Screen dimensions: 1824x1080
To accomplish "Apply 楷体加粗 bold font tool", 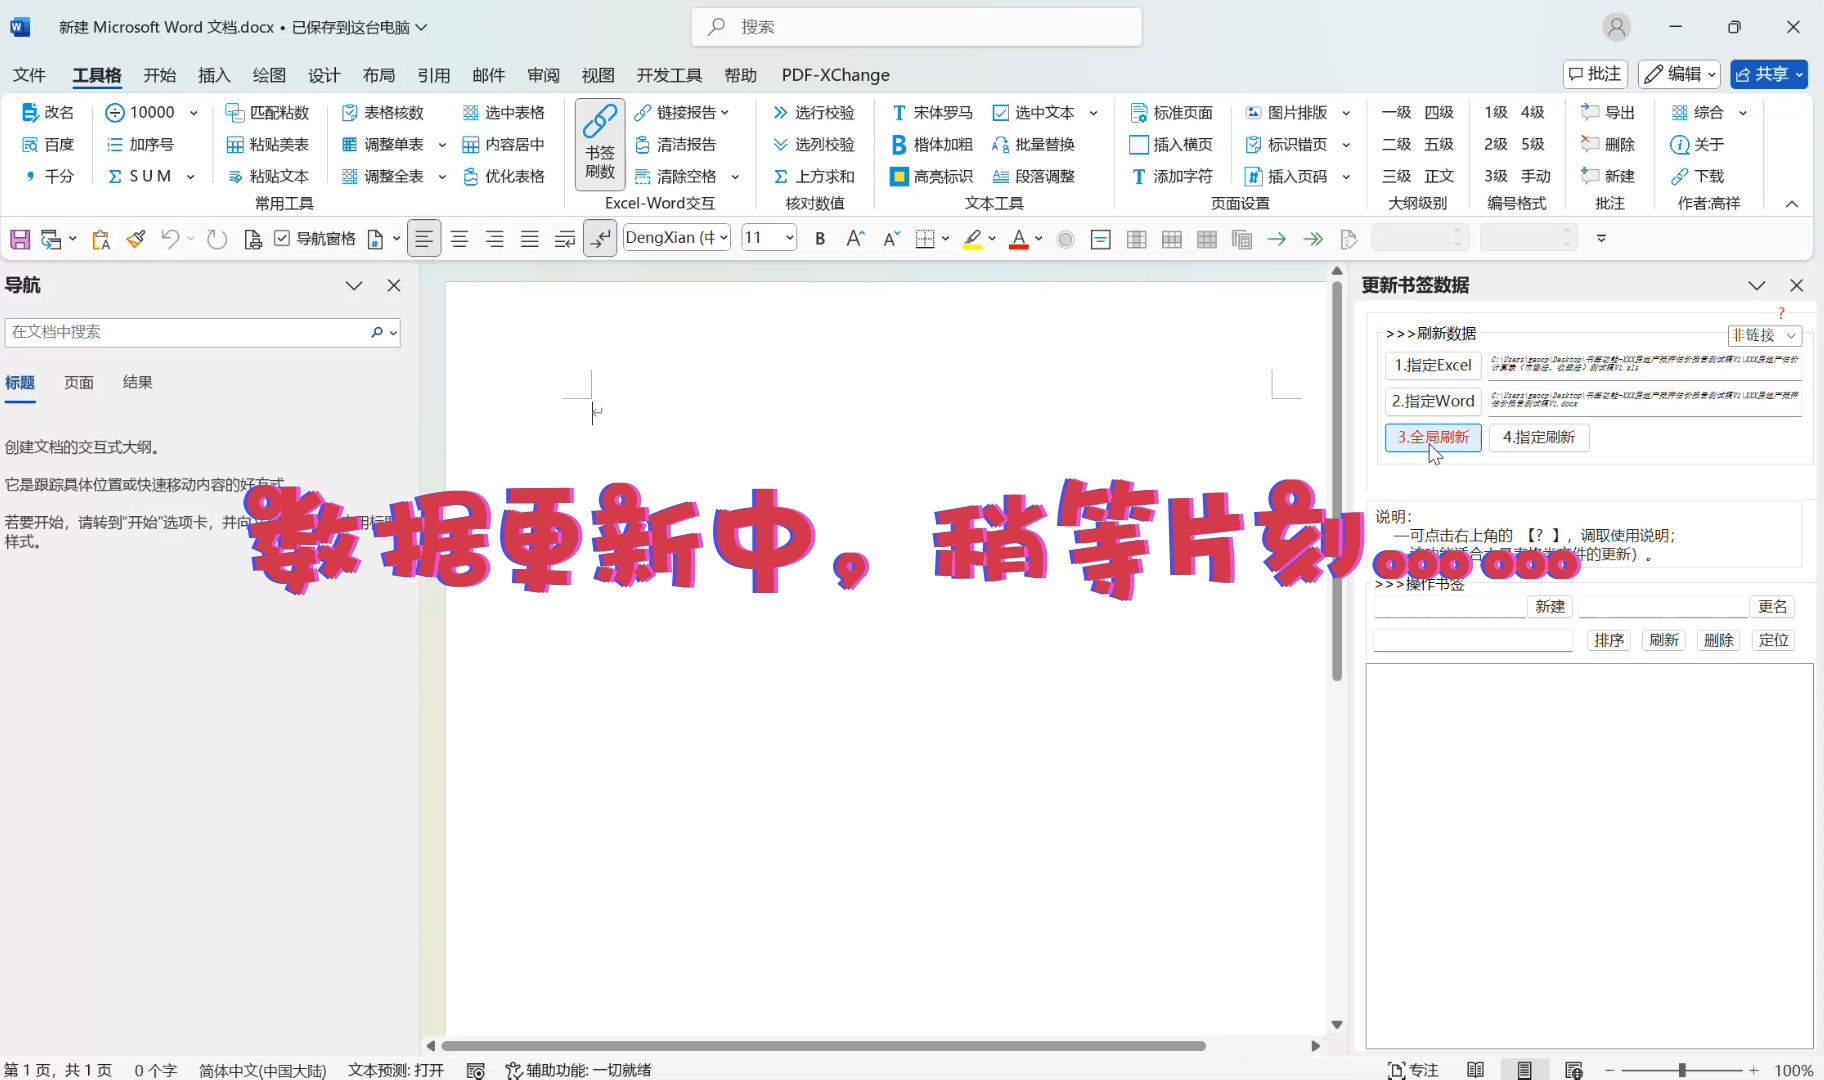I will pyautogui.click(x=932, y=144).
